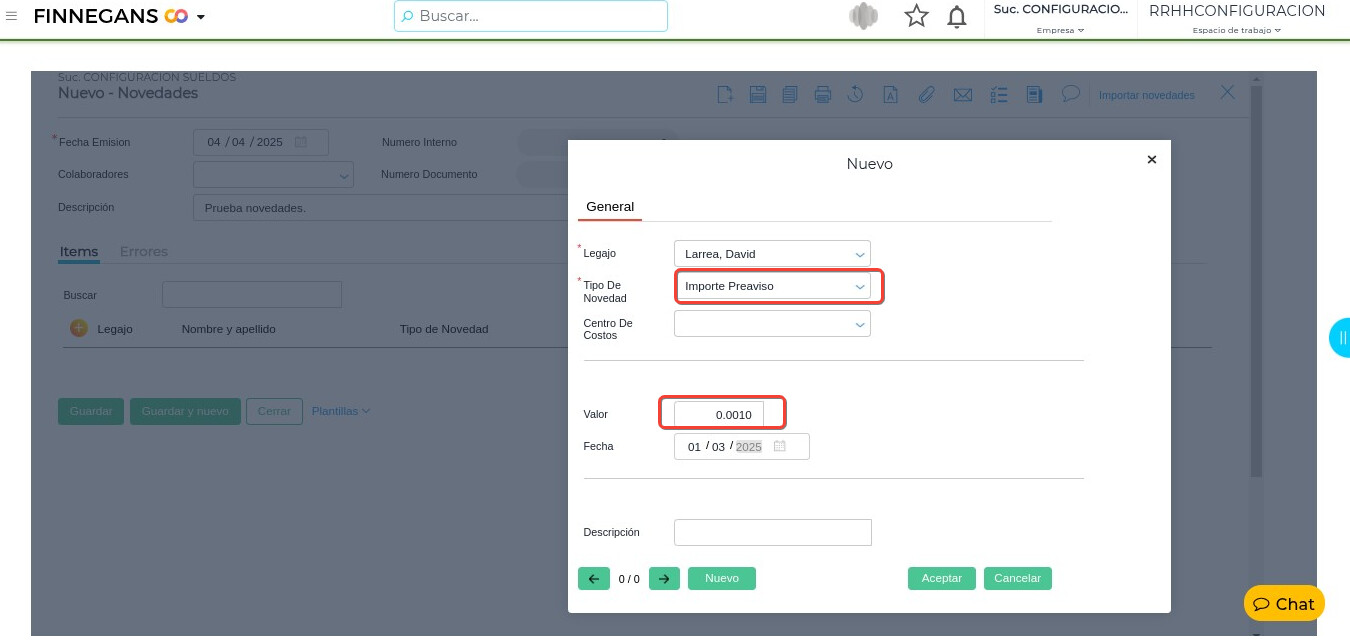Open the Centro De Costos dropdown
Image resolution: width=1350 pixels, height=641 pixels.
pyautogui.click(x=772, y=324)
